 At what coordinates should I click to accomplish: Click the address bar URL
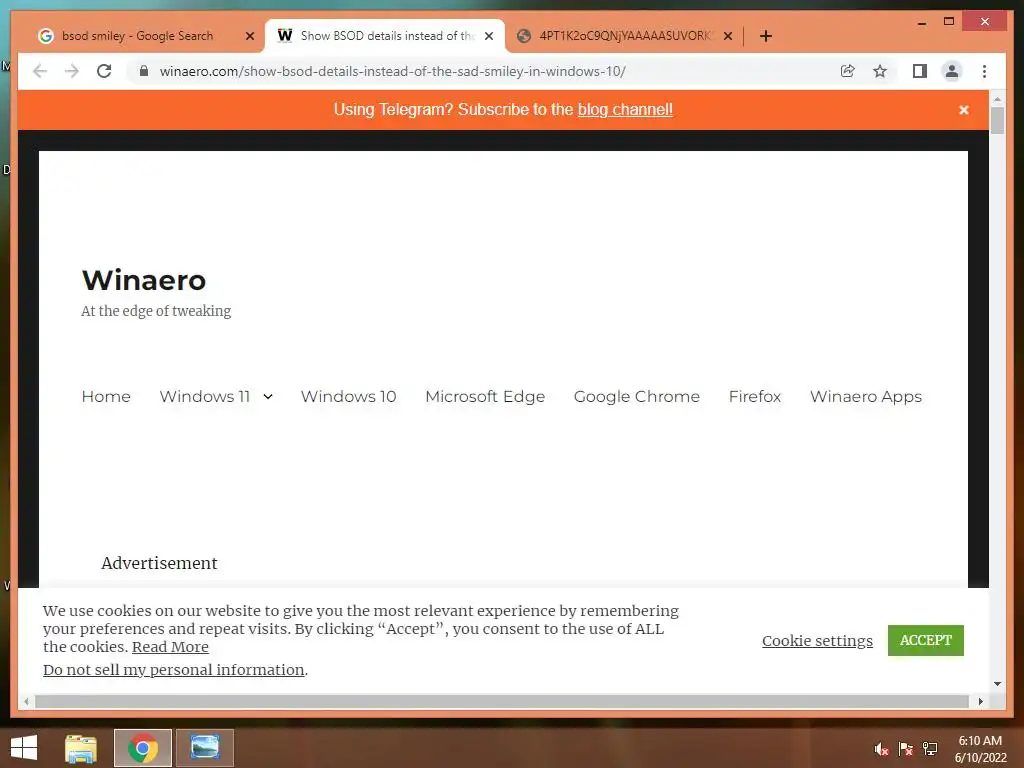click(x=392, y=71)
